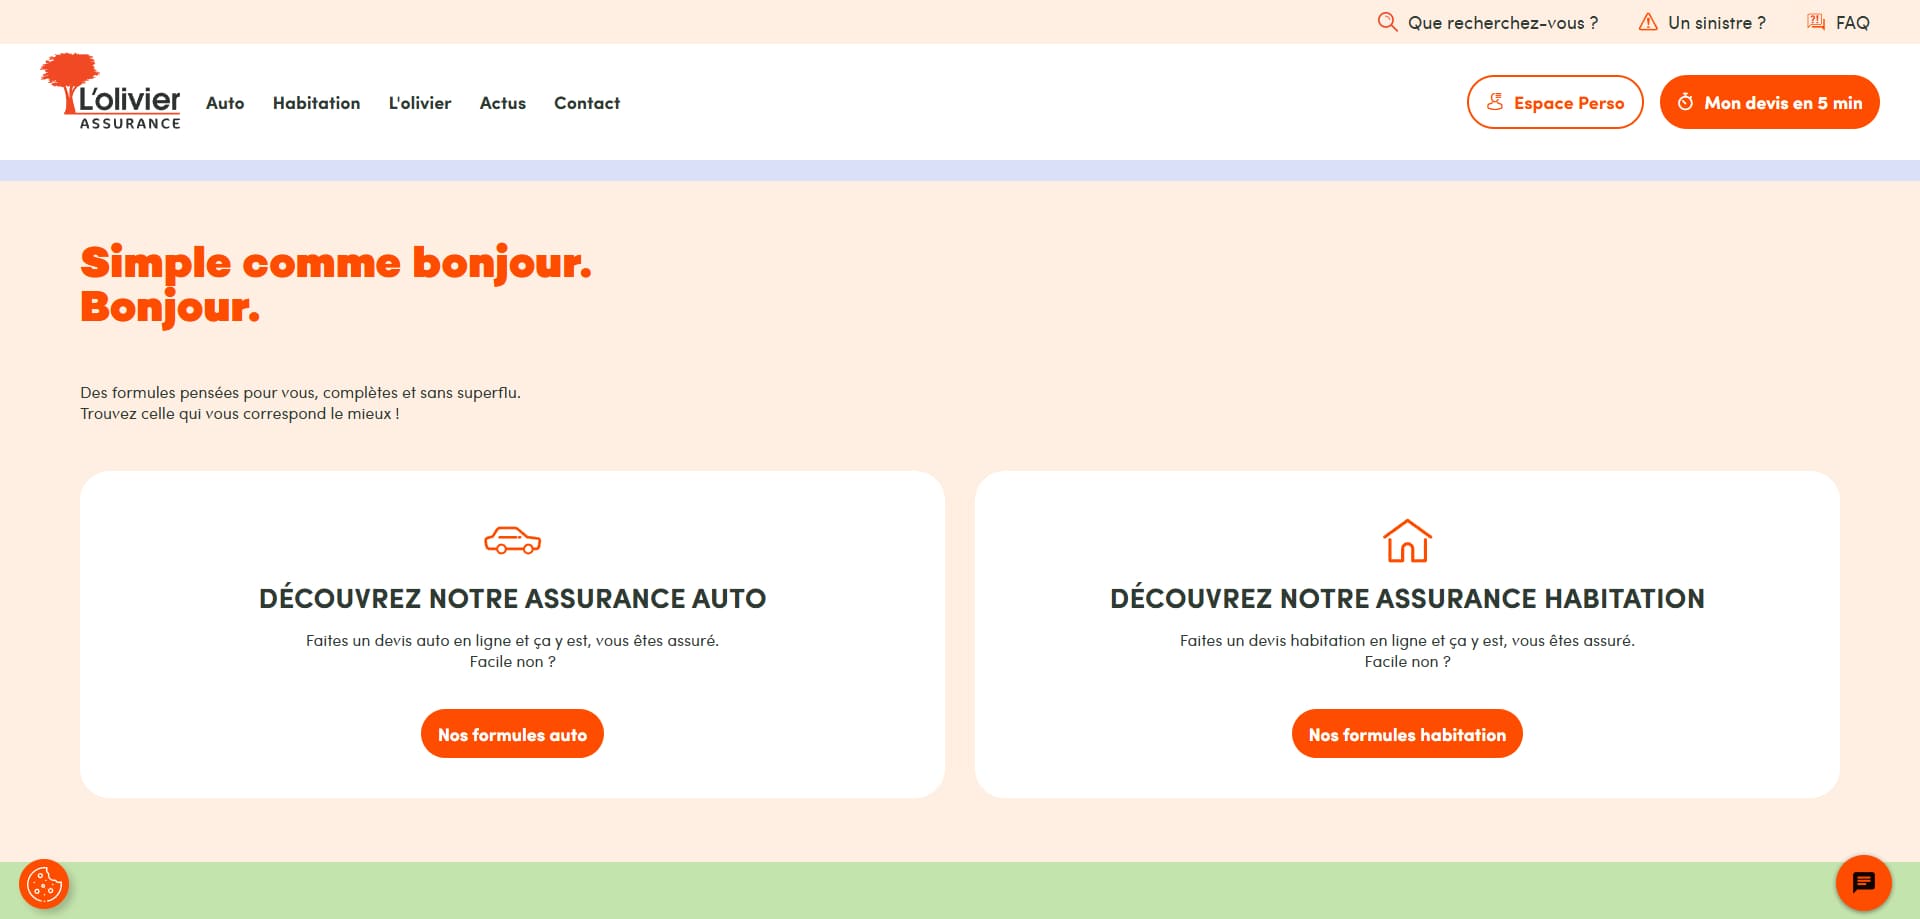This screenshot has width=1920, height=919.
Task: Click the sinistre warning triangle icon
Action: pos(1648,21)
